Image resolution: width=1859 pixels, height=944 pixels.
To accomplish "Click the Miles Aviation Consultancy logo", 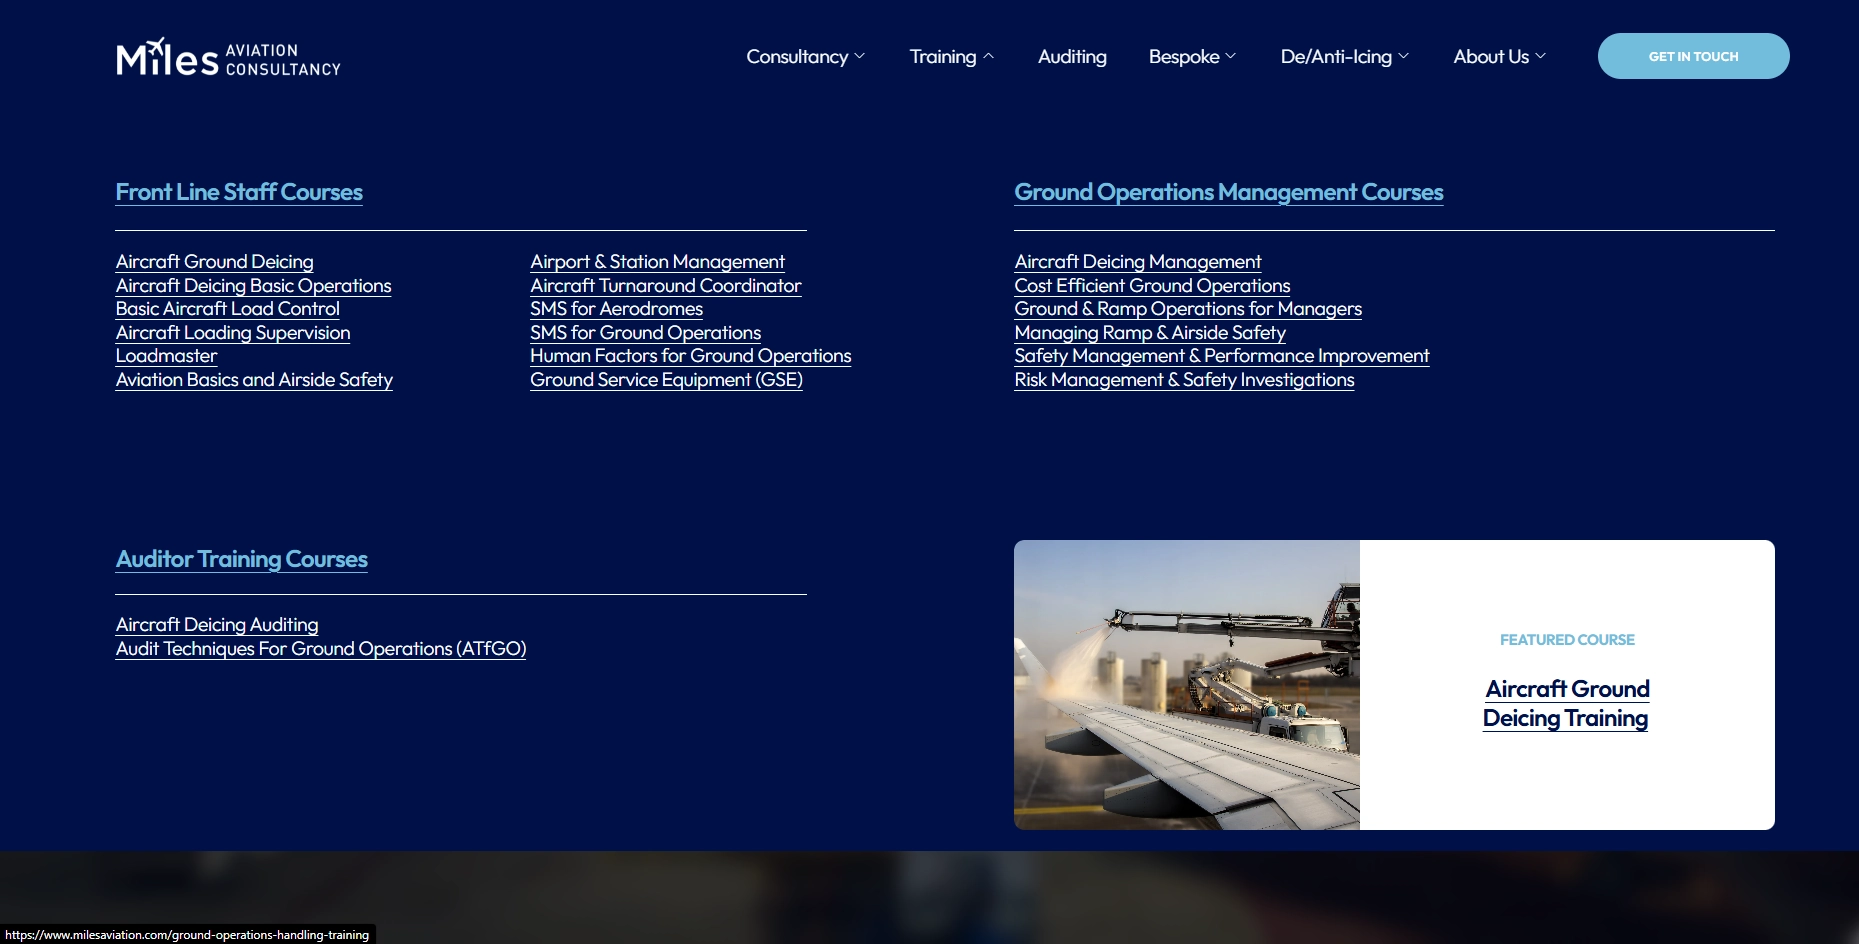I will pyautogui.click(x=228, y=58).
